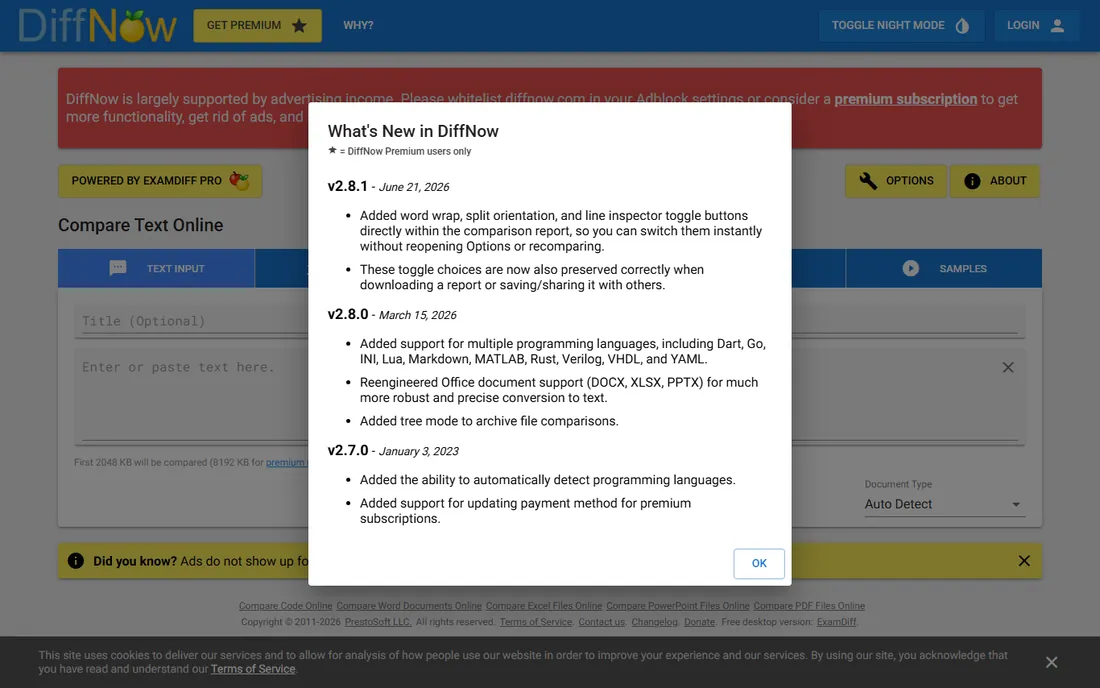
Task: Click the Login button
Action: click(x=1036, y=26)
